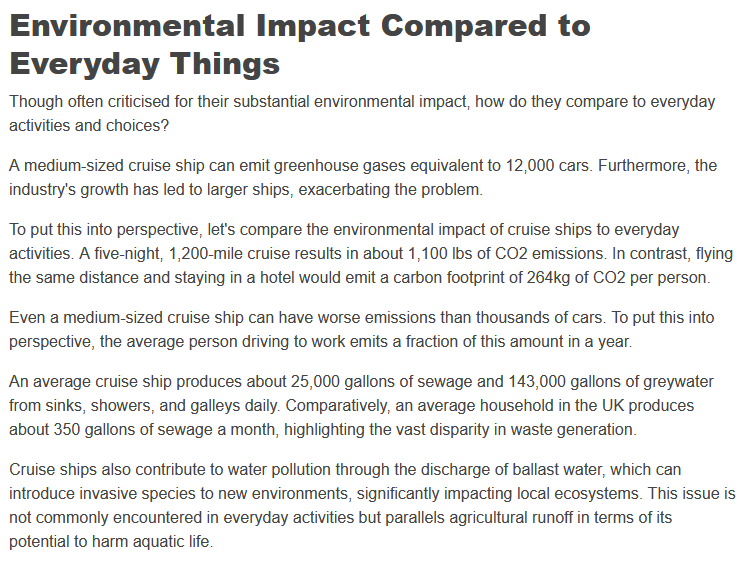This screenshot has width=756, height=566.
Task: Click the phrase "potential to harm aquatic life"
Action: tap(111, 543)
